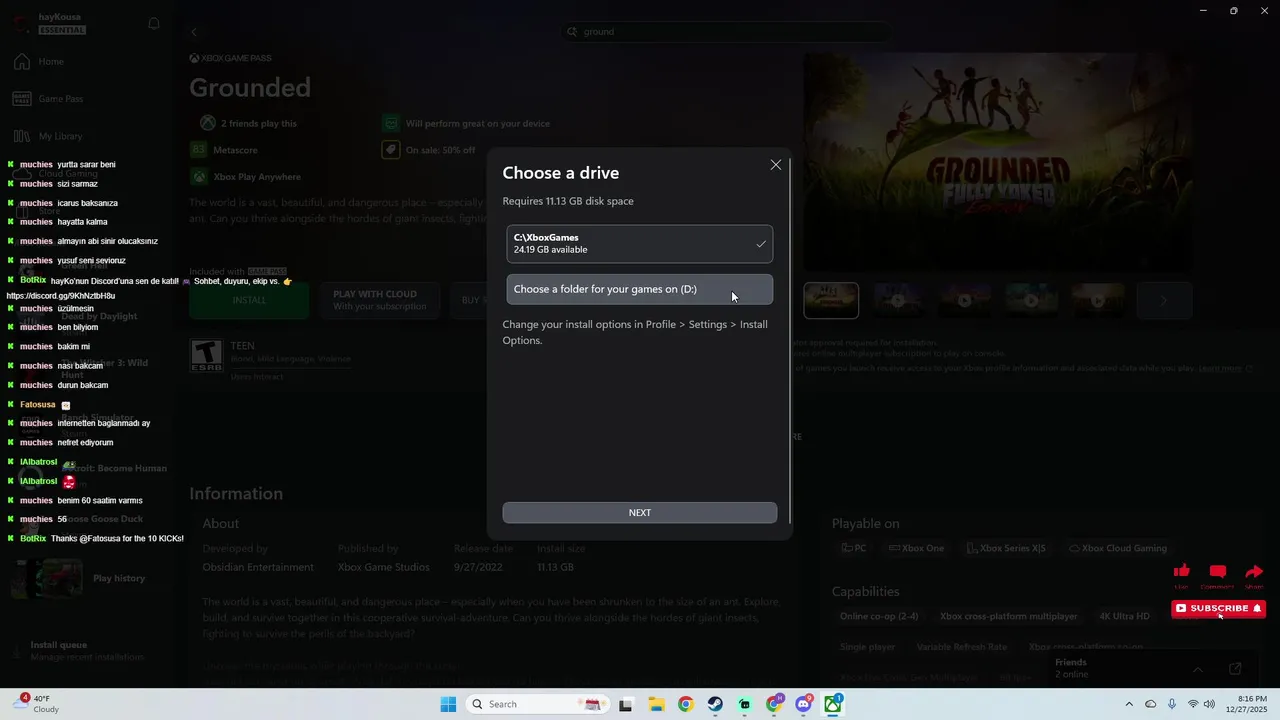This screenshot has width=1280, height=720.
Task: Click the Xbox Cloud Gaming platform tag
Action: point(1117,548)
